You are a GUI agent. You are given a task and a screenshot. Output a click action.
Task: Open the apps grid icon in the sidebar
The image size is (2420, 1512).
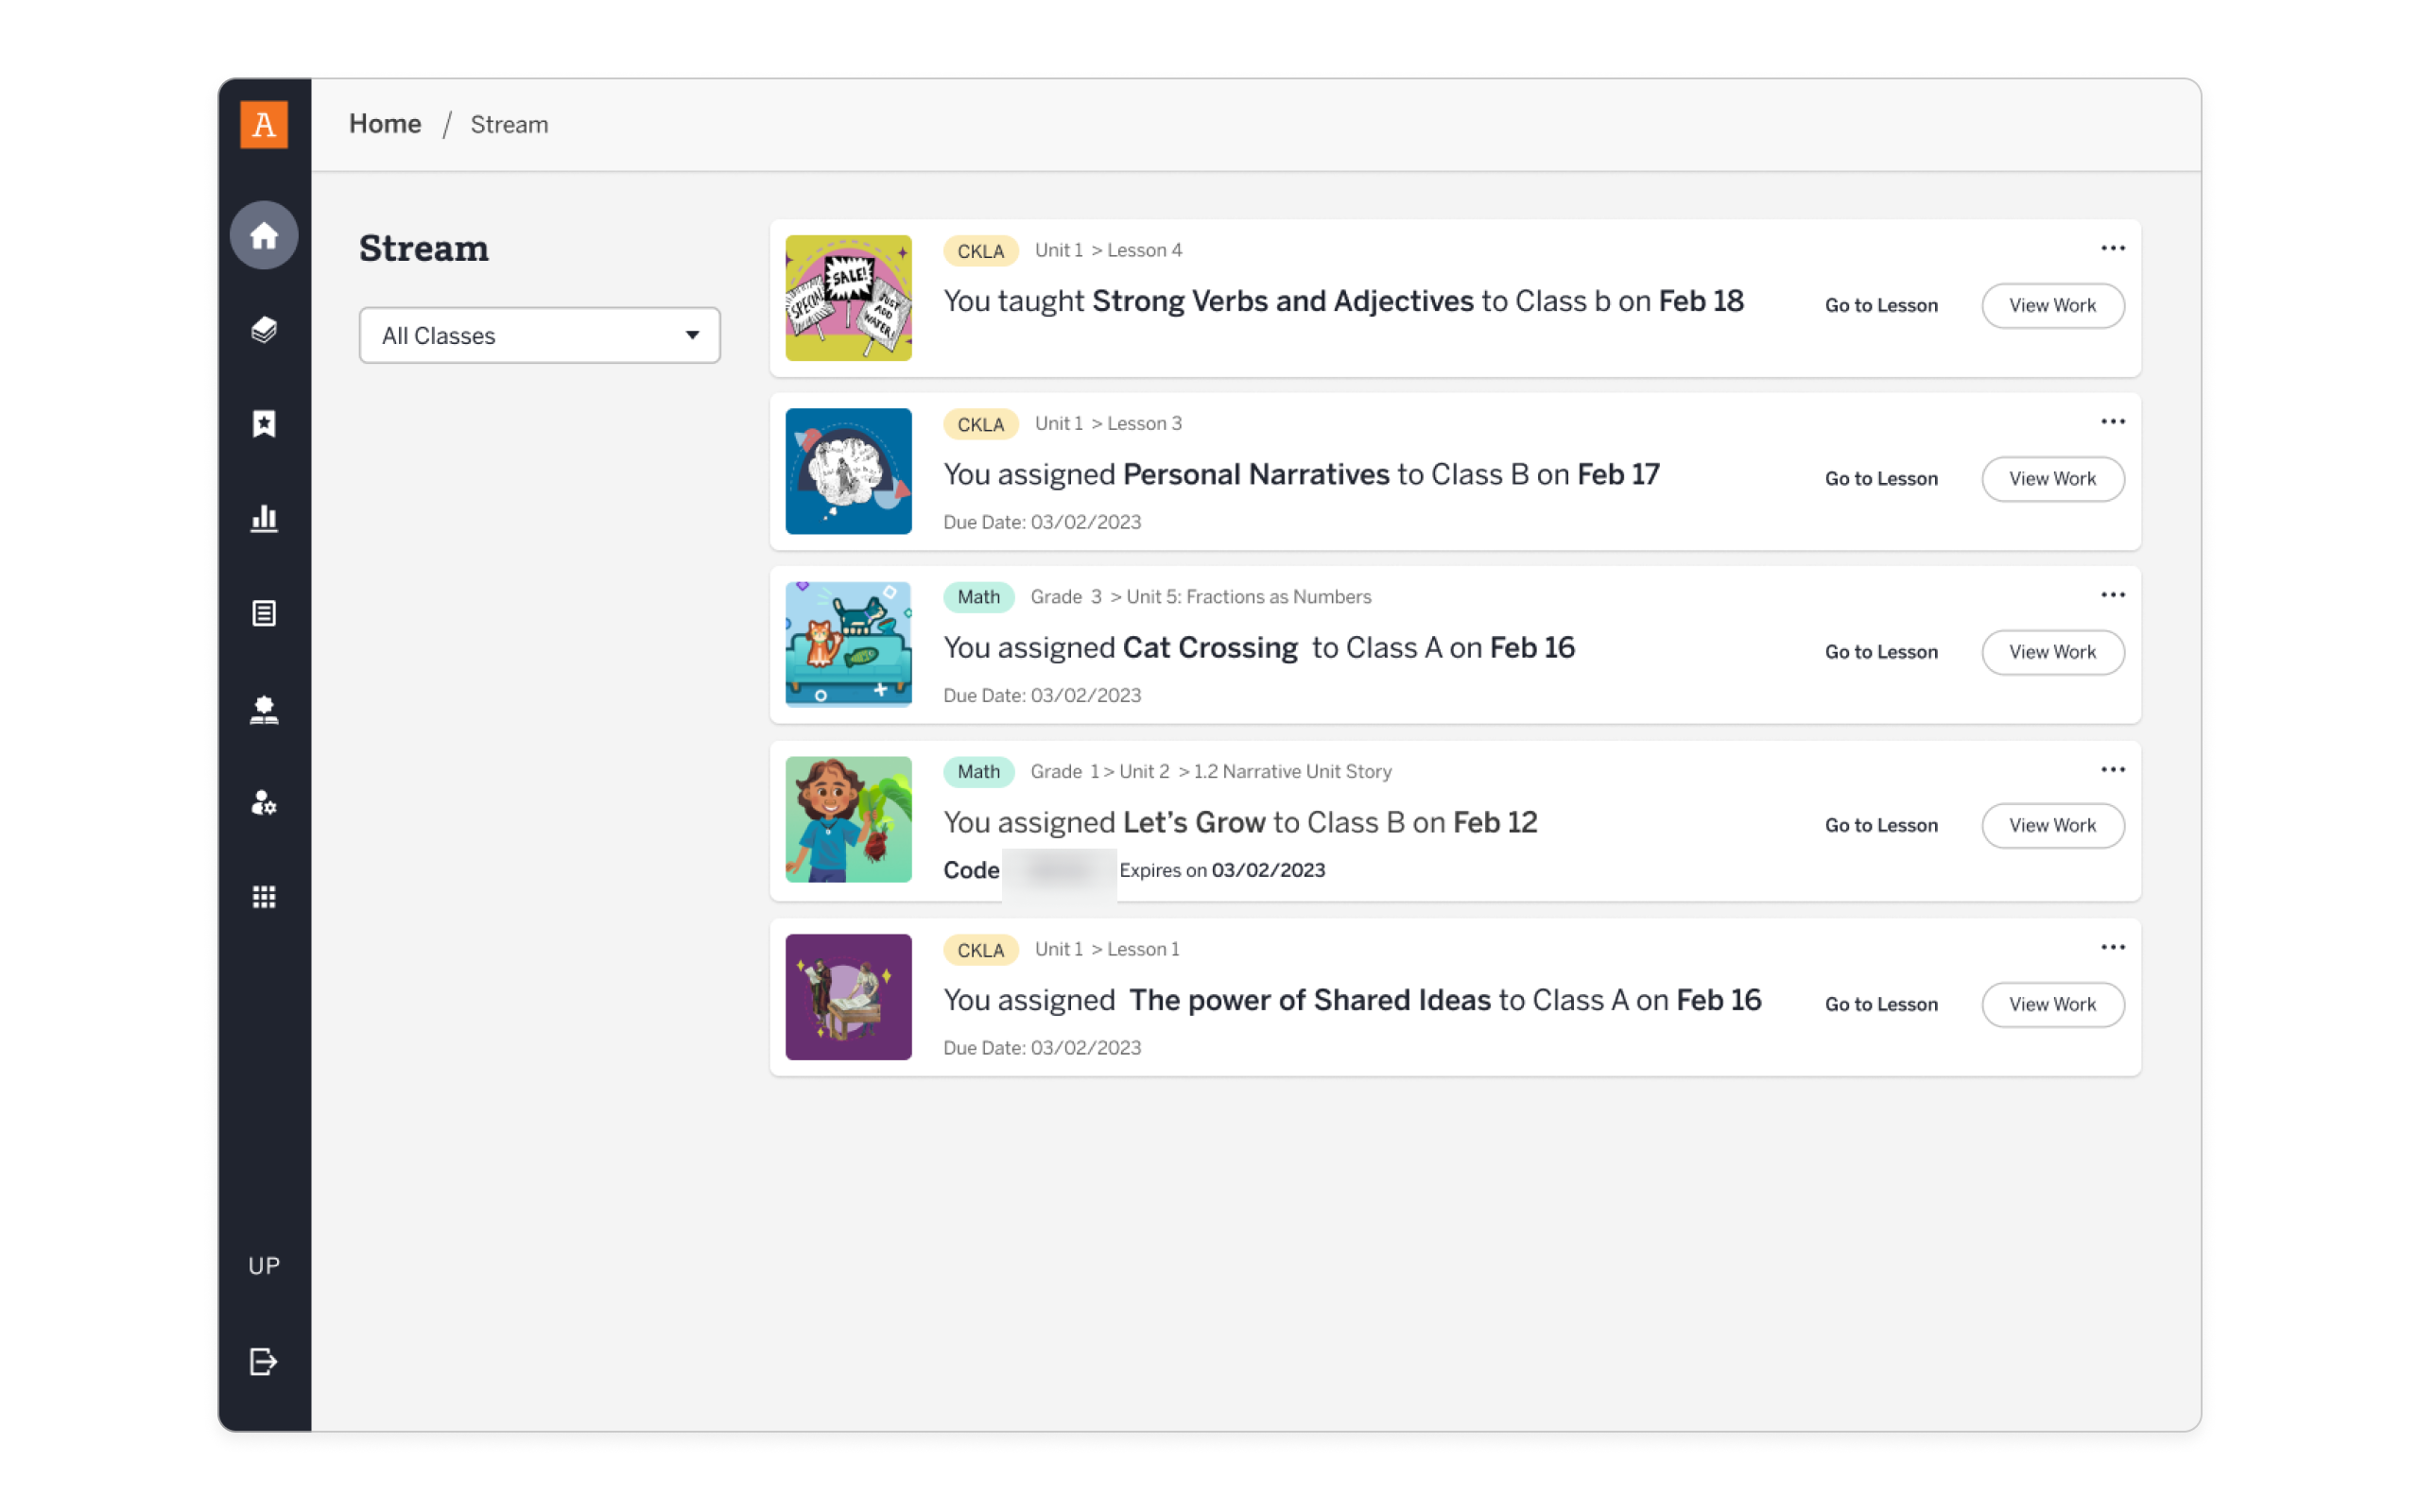pos(264,896)
